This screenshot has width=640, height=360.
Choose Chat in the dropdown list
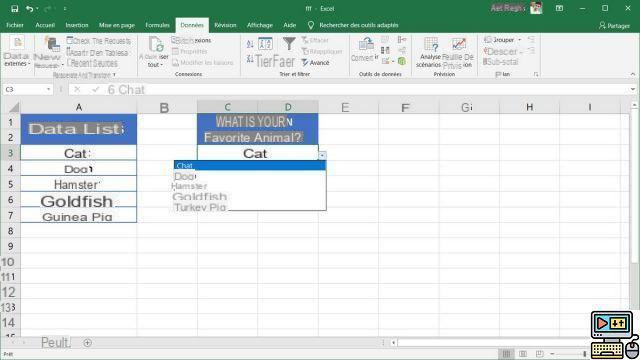[250, 165]
